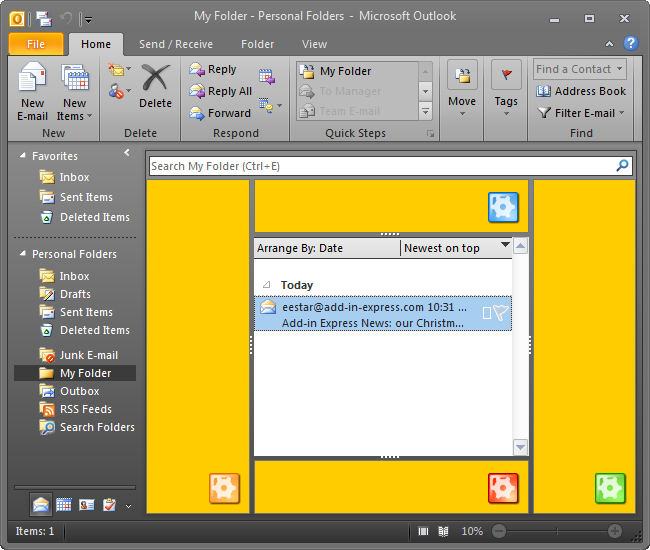
Task: Switch to the Home tab
Action: tap(96, 44)
